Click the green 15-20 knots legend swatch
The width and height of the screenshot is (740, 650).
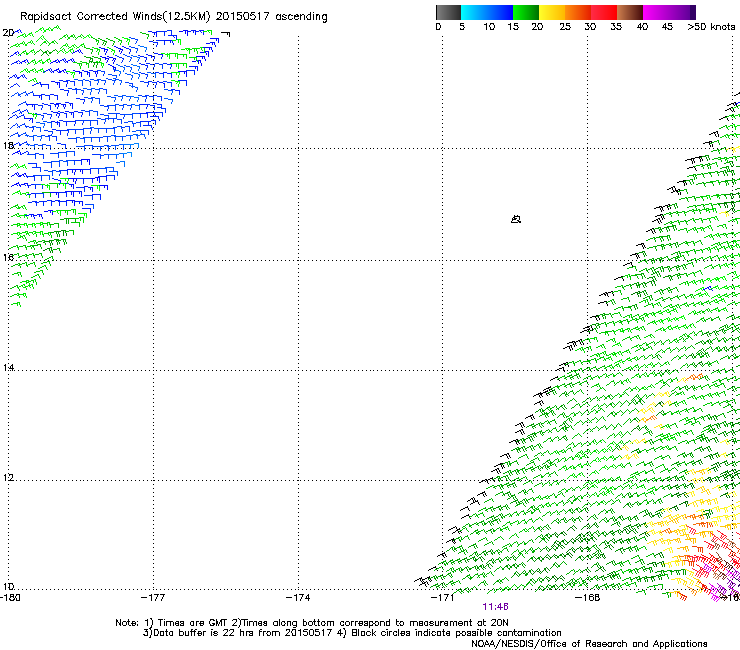point(526,12)
